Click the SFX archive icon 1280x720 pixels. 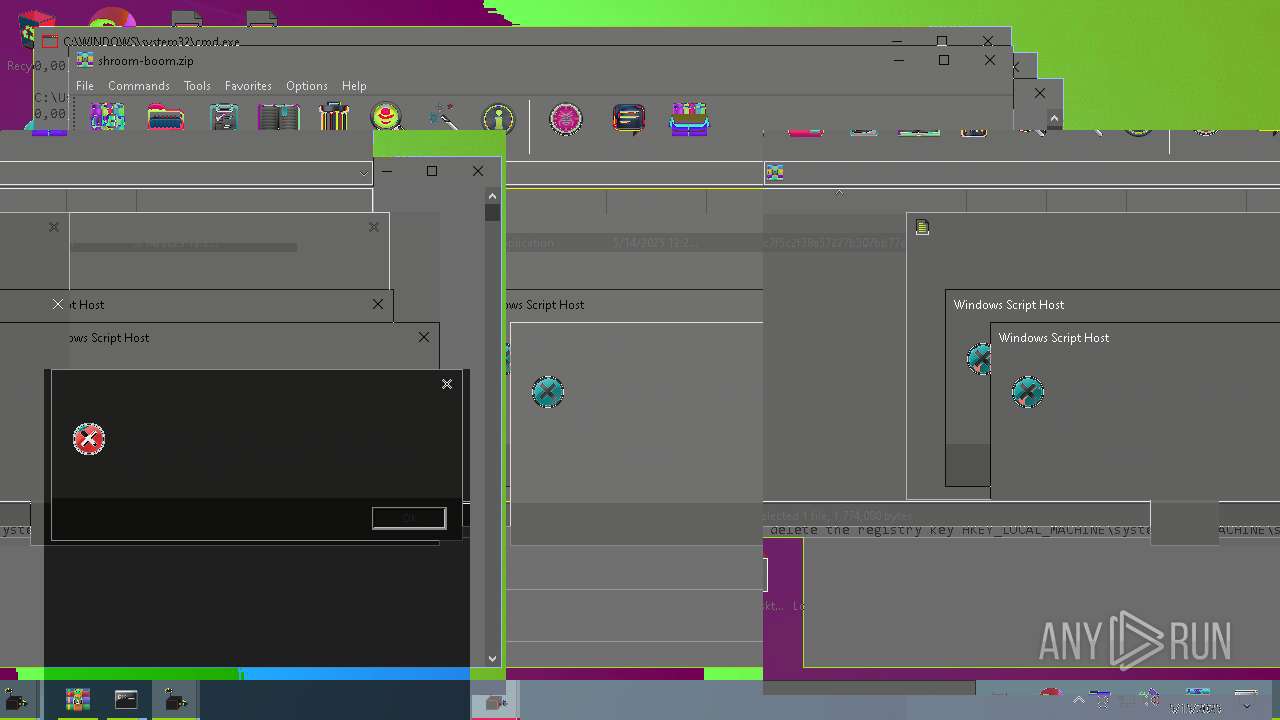[x=689, y=118]
